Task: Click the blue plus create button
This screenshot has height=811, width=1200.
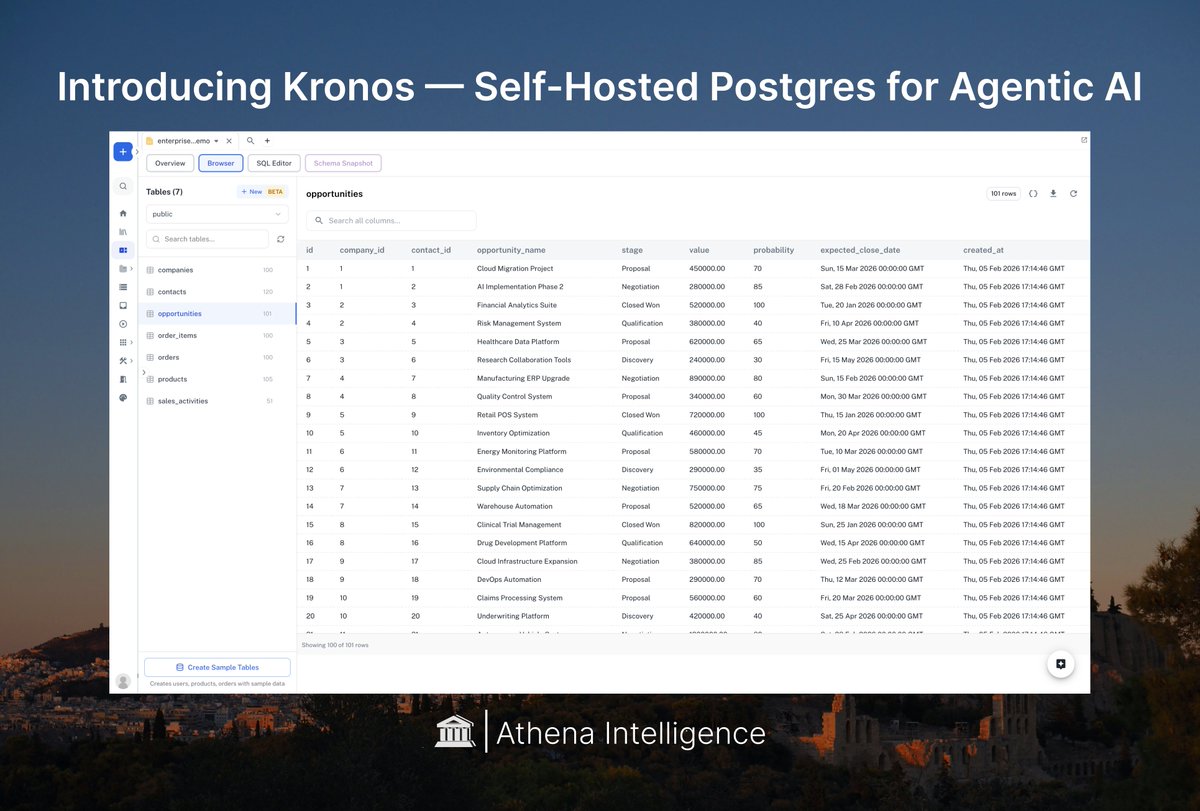Action: pyautogui.click(x=123, y=152)
